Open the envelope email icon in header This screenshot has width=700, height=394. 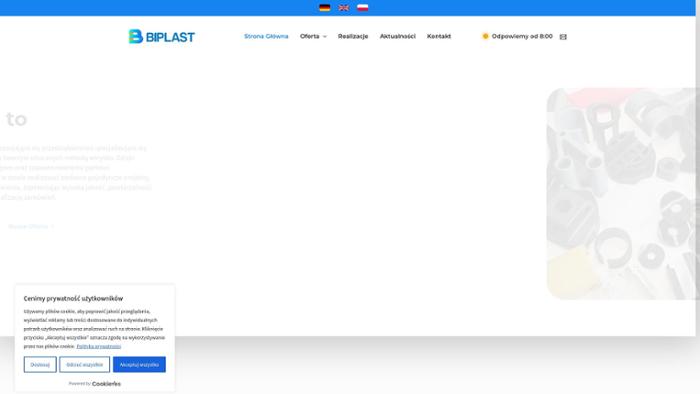(563, 37)
